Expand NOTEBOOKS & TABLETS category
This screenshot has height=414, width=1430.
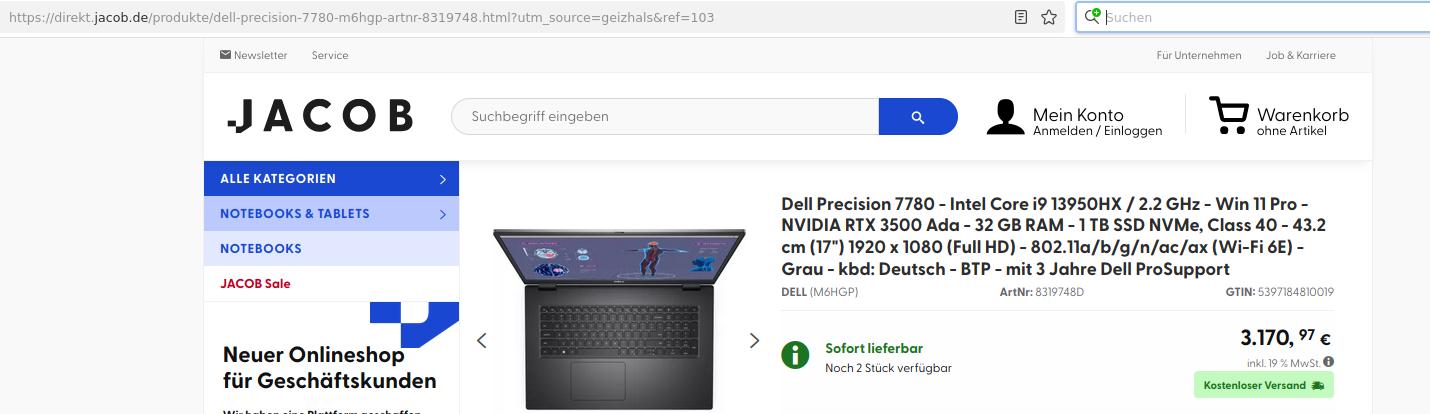tap(331, 214)
